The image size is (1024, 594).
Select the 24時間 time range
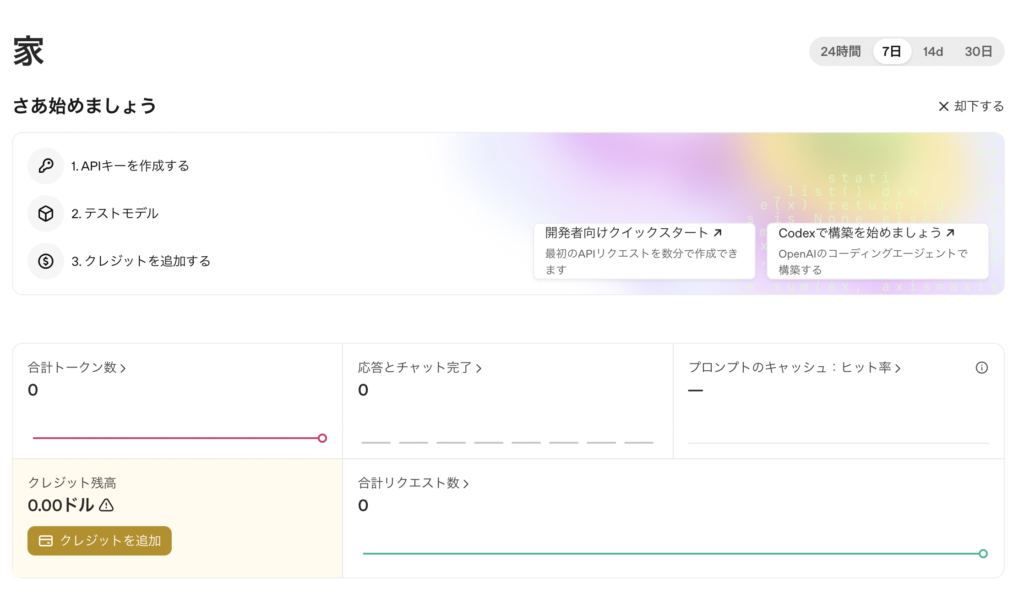(x=840, y=52)
